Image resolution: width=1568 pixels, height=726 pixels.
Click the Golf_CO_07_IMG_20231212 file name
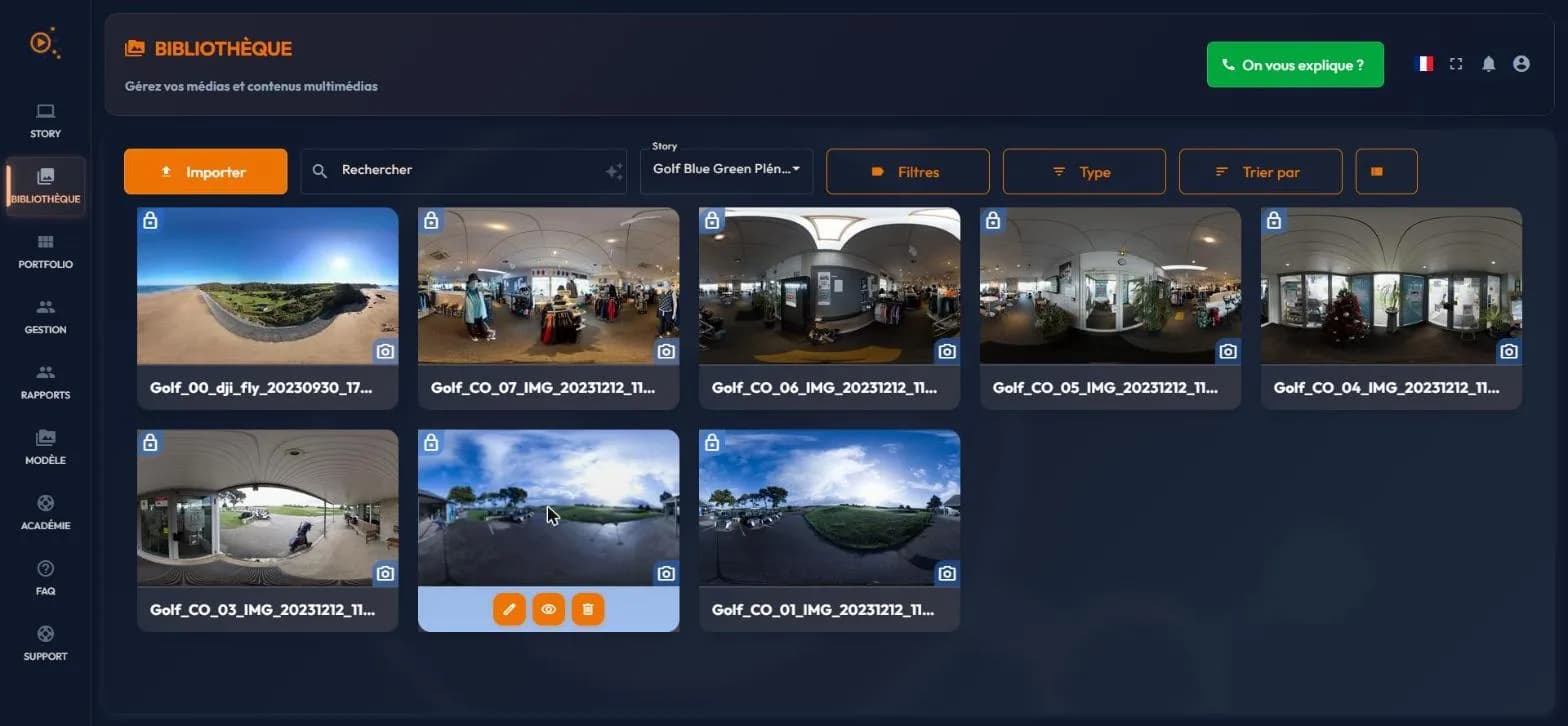543,387
